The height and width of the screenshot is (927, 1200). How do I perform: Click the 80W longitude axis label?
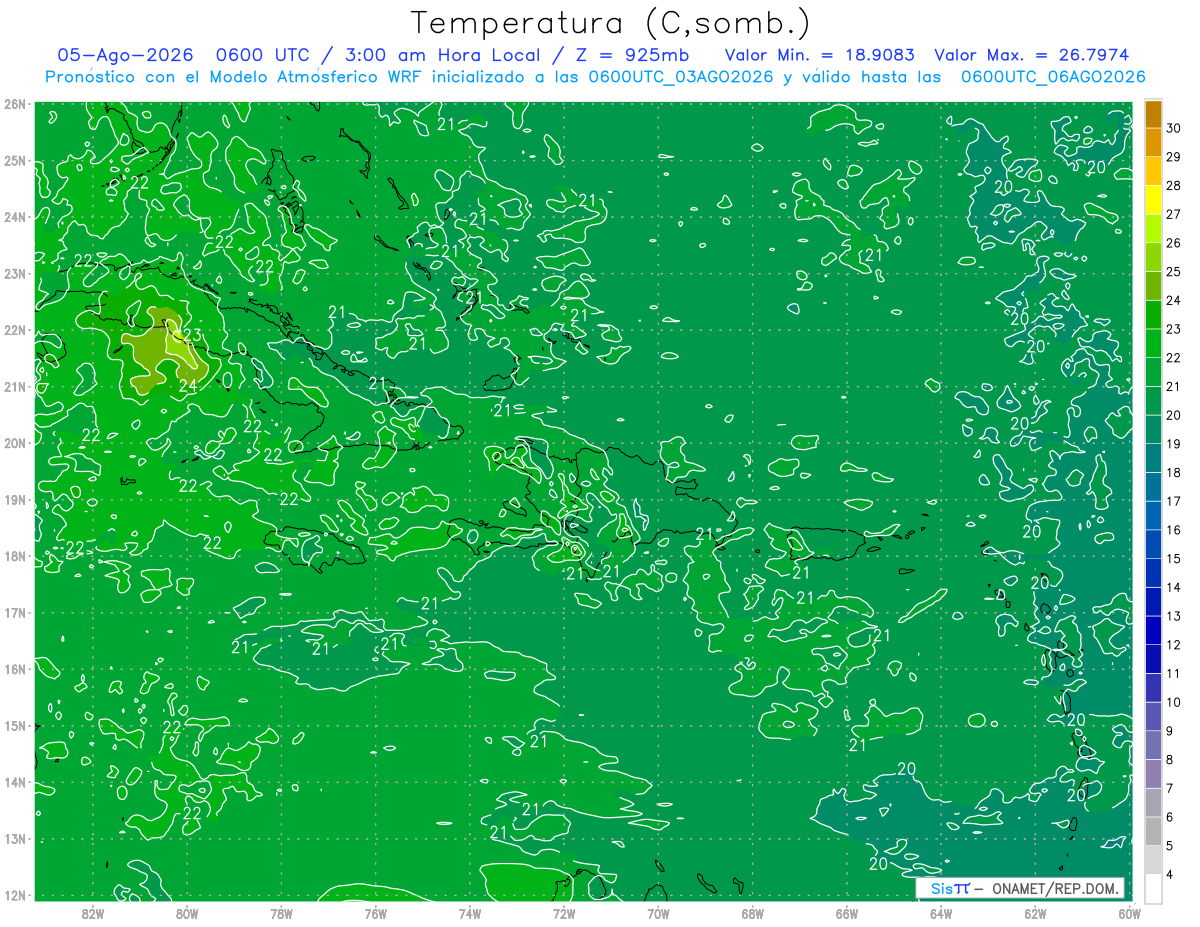point(187,913)
